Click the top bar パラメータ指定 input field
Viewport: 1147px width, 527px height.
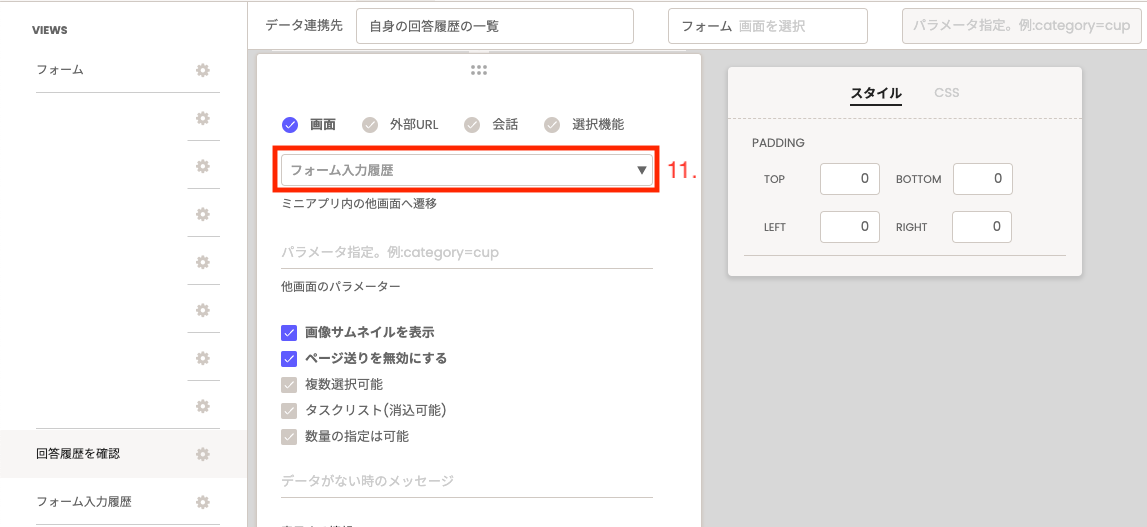pos(1022,26)
